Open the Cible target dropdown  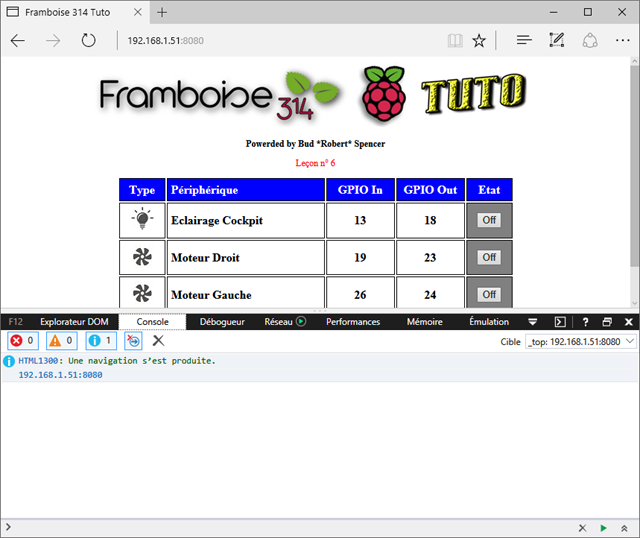580,341
